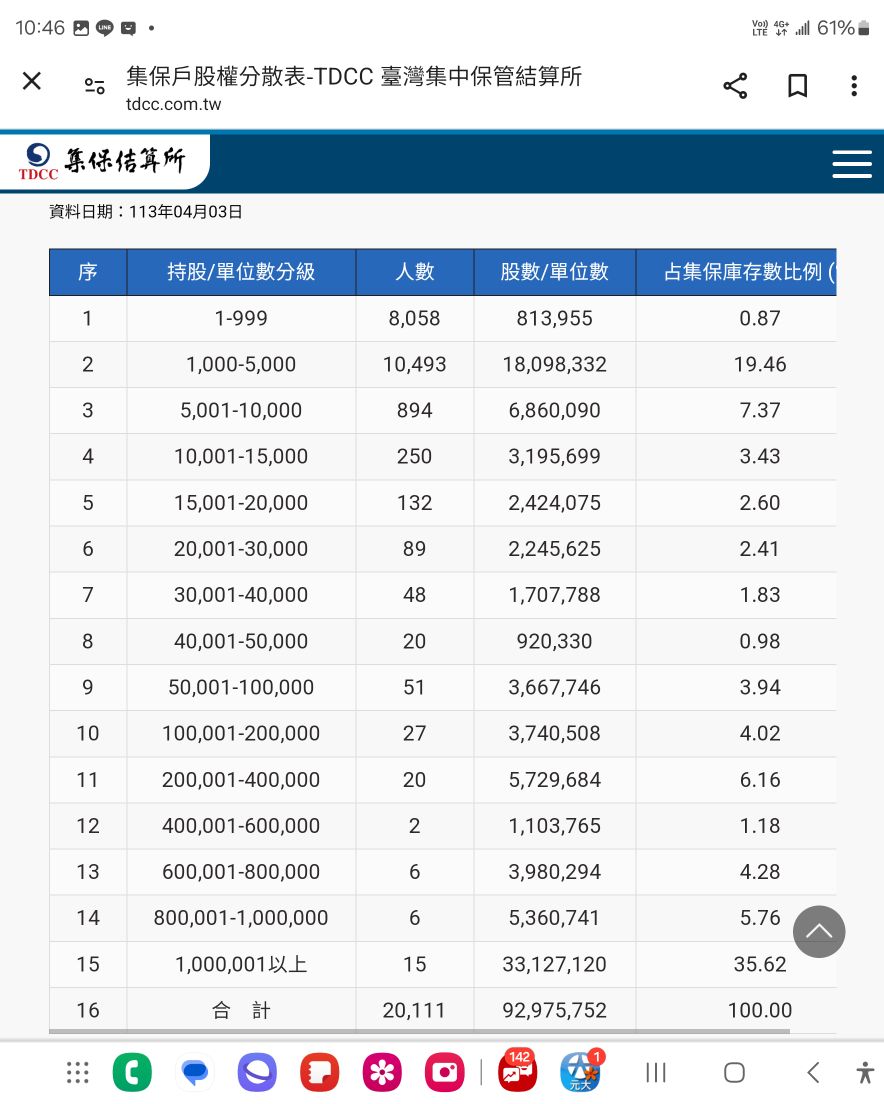Tap the back navigation arrow

pos(813,1072)
